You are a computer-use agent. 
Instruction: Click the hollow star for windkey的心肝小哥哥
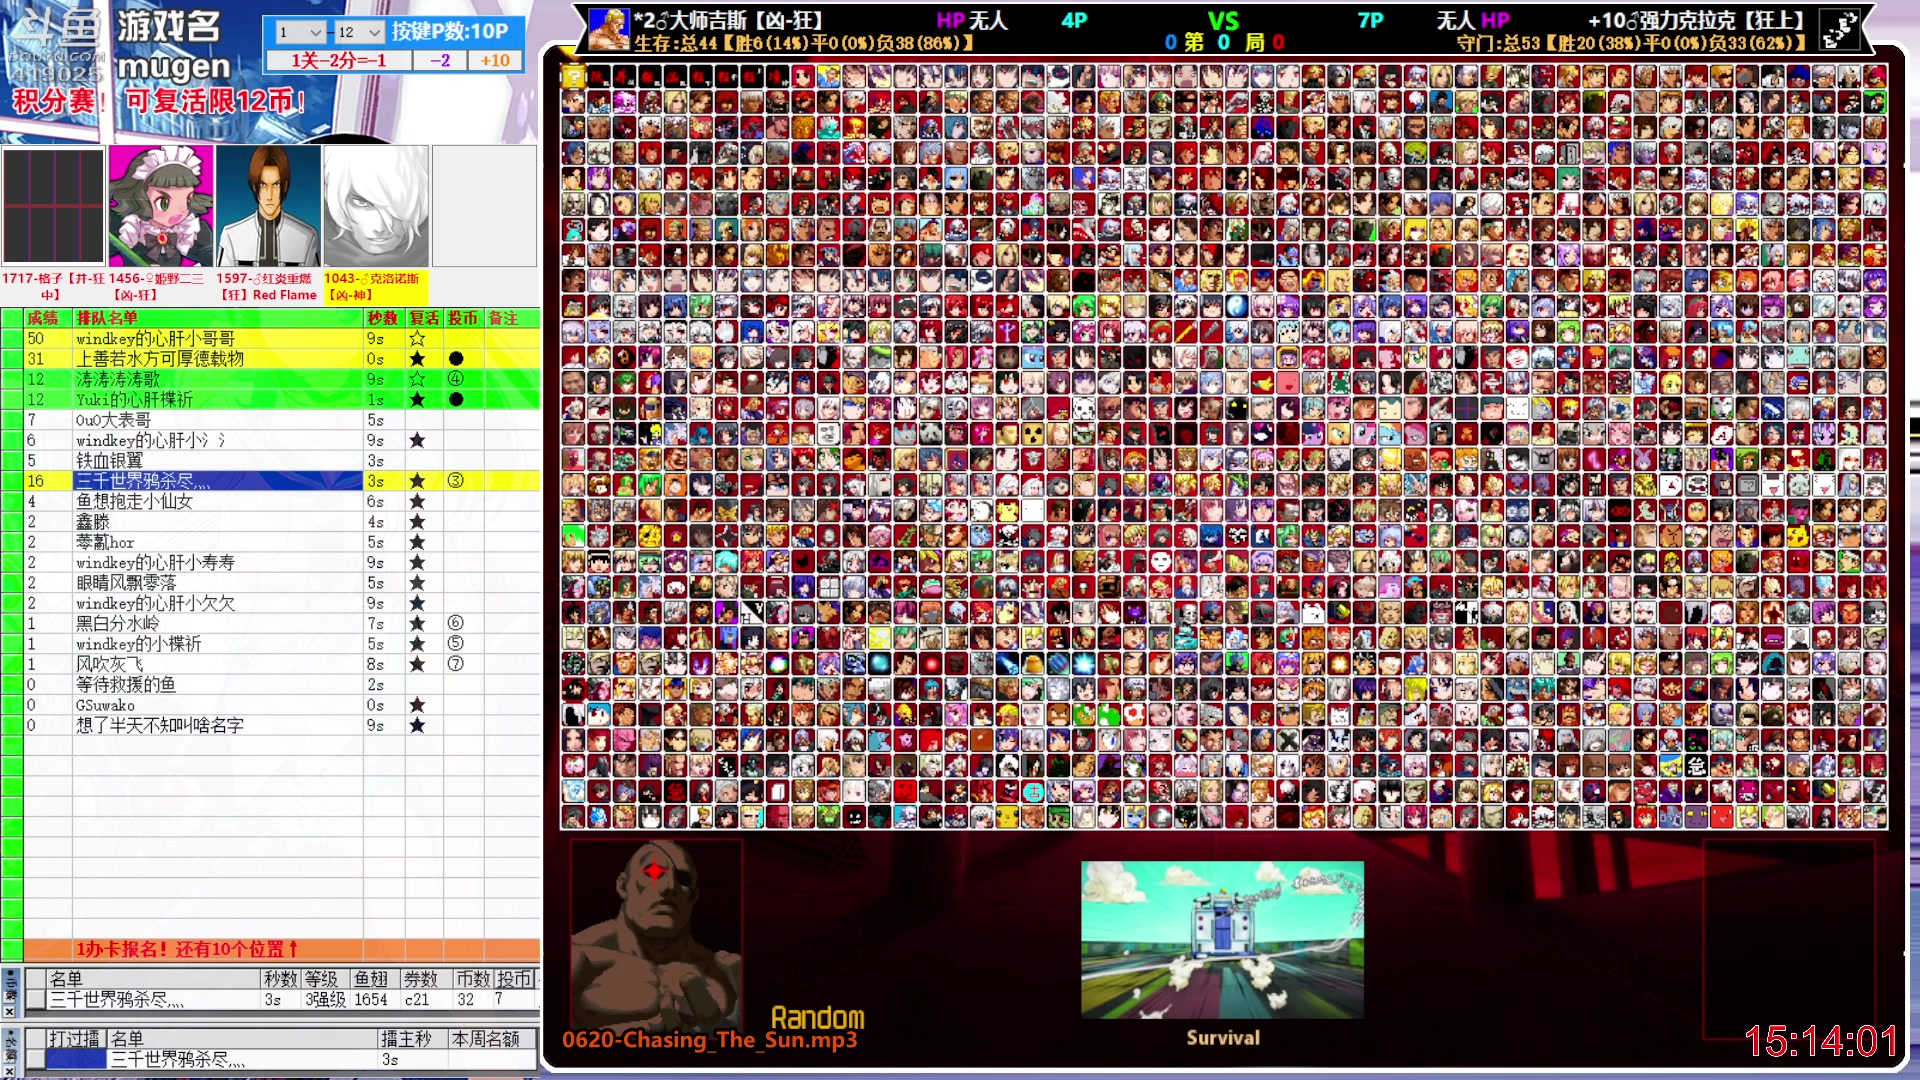tap(417, 339)
